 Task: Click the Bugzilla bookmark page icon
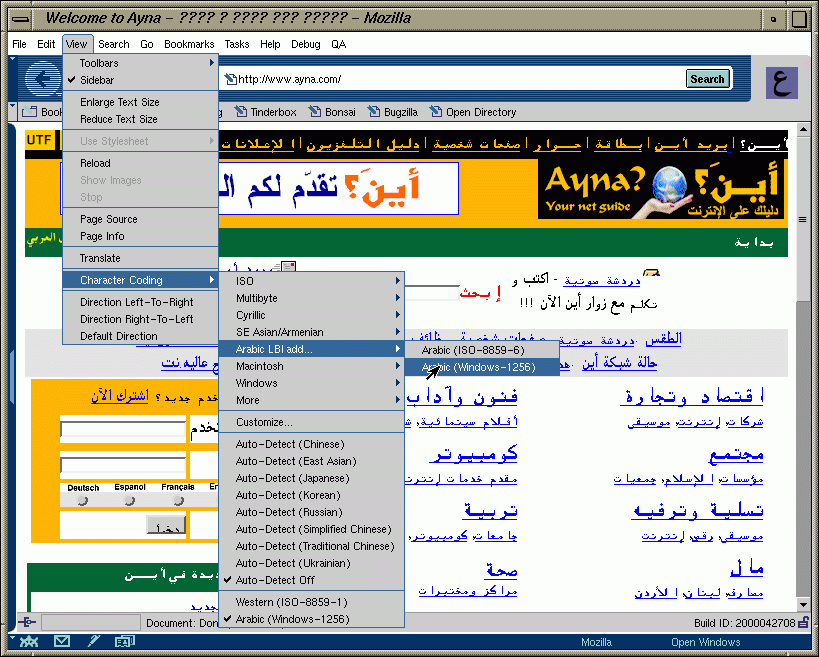click(374, 112)
